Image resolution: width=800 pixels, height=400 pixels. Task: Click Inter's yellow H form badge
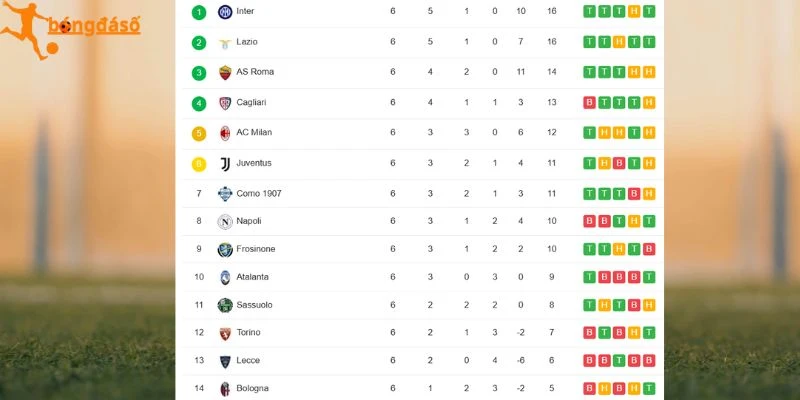click(634, 11)
